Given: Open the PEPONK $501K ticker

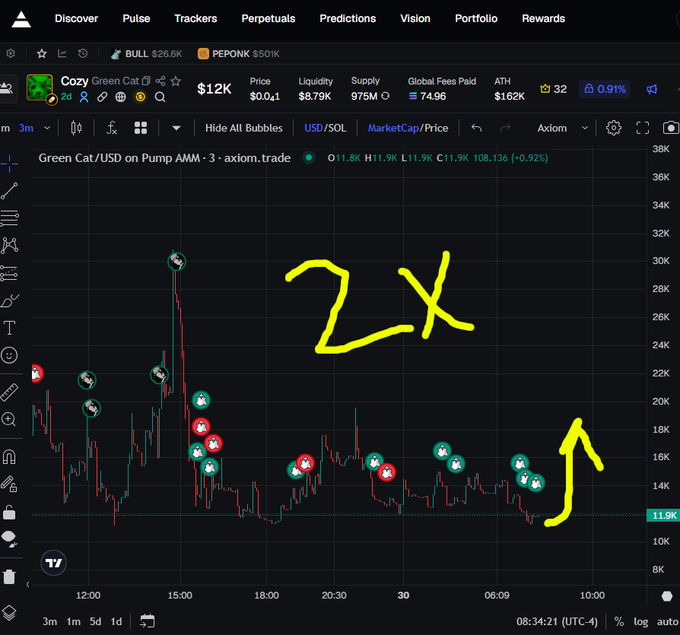Looking at the screenshot, I should (x=239, y=54).
